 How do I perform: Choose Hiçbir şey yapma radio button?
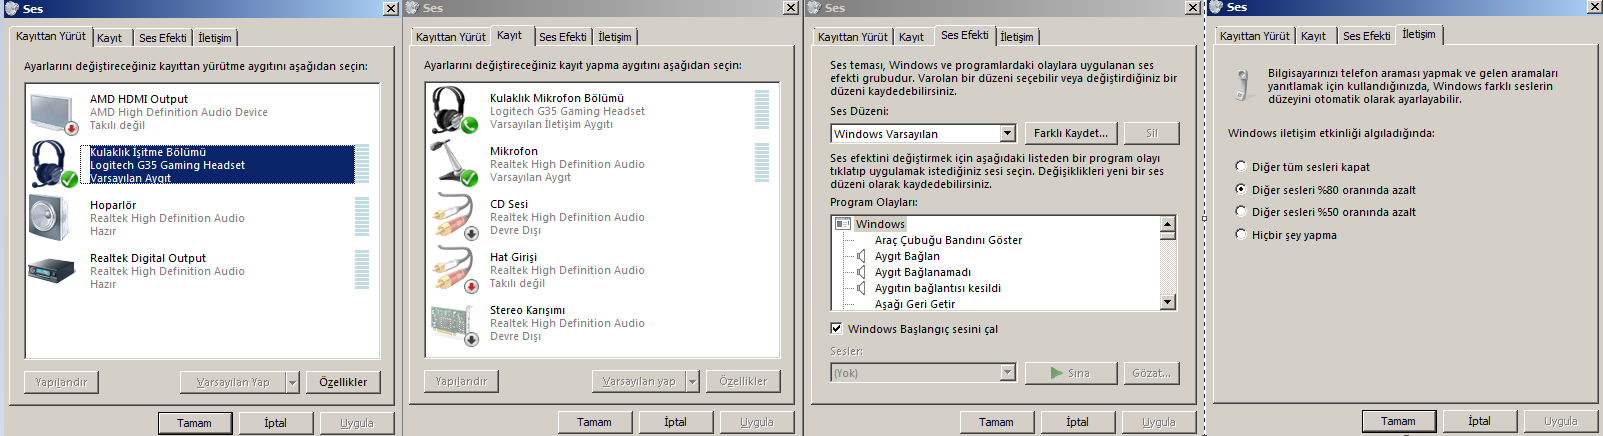(1241, 234)
